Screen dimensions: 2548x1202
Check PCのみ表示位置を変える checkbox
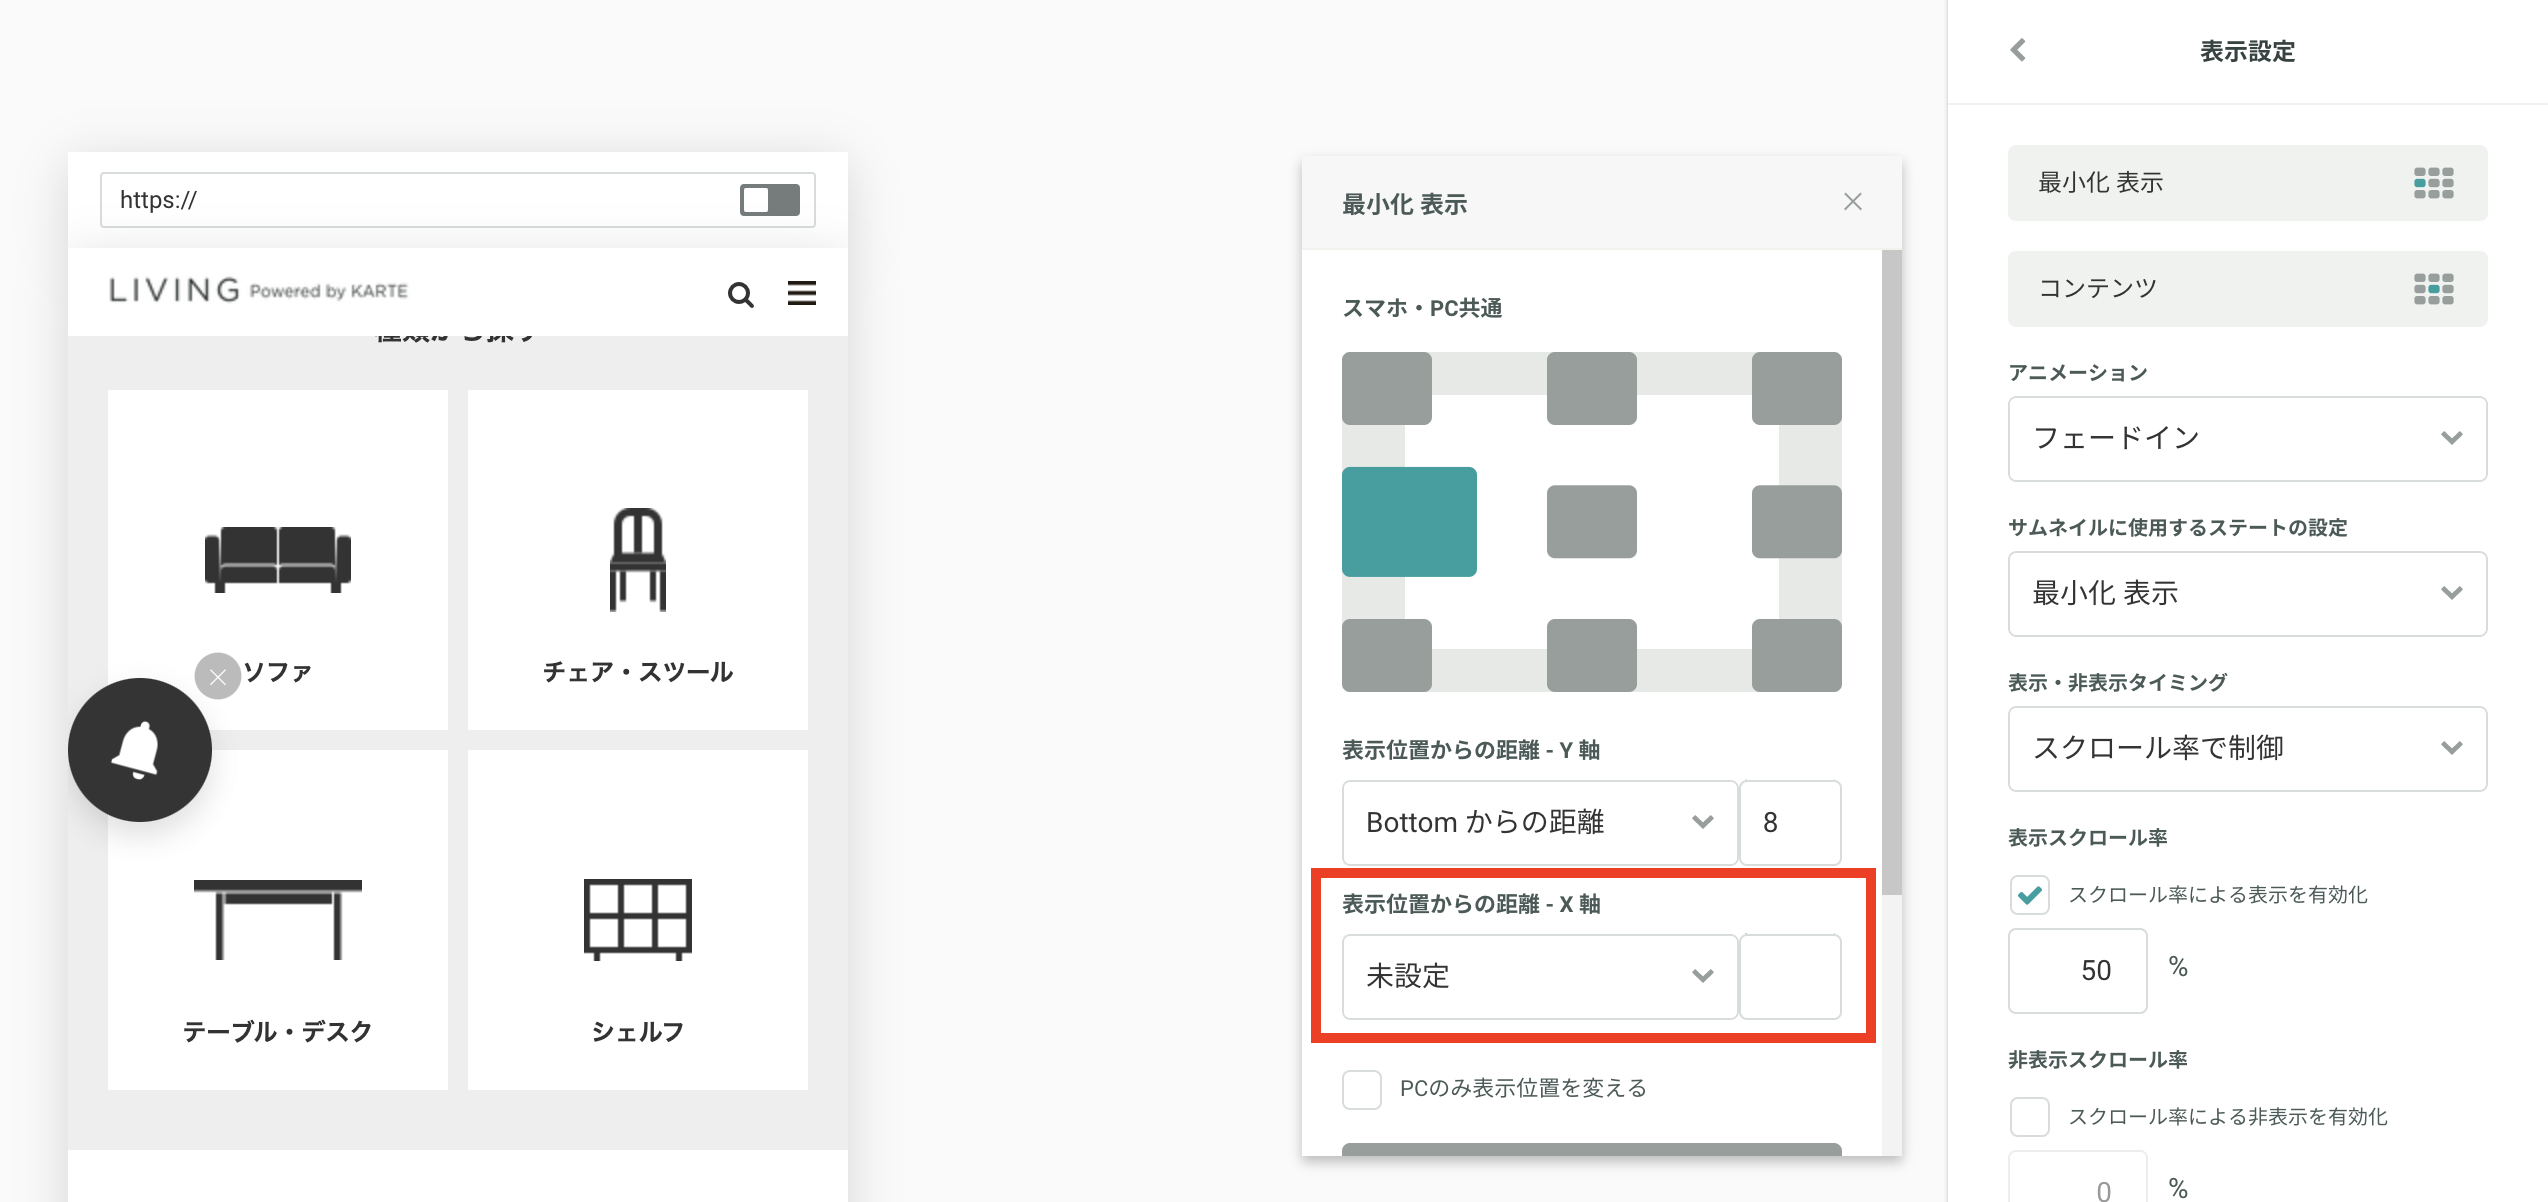click(x=1362, y=1089)
